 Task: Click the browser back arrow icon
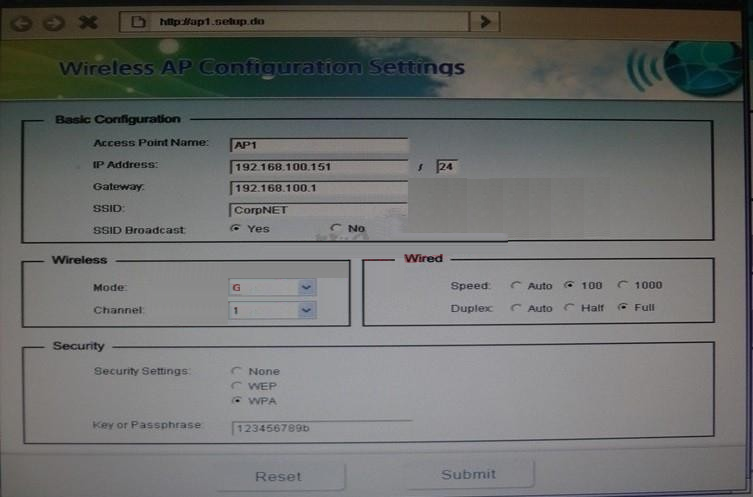[x=19, y=21]
